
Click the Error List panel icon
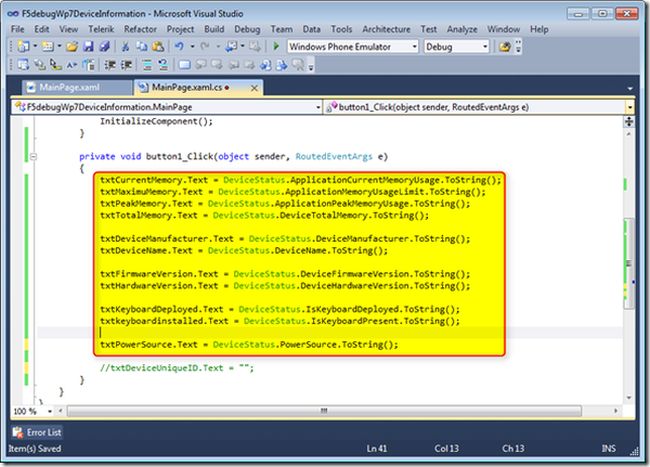pyautogui.click(x=18, y=432)
